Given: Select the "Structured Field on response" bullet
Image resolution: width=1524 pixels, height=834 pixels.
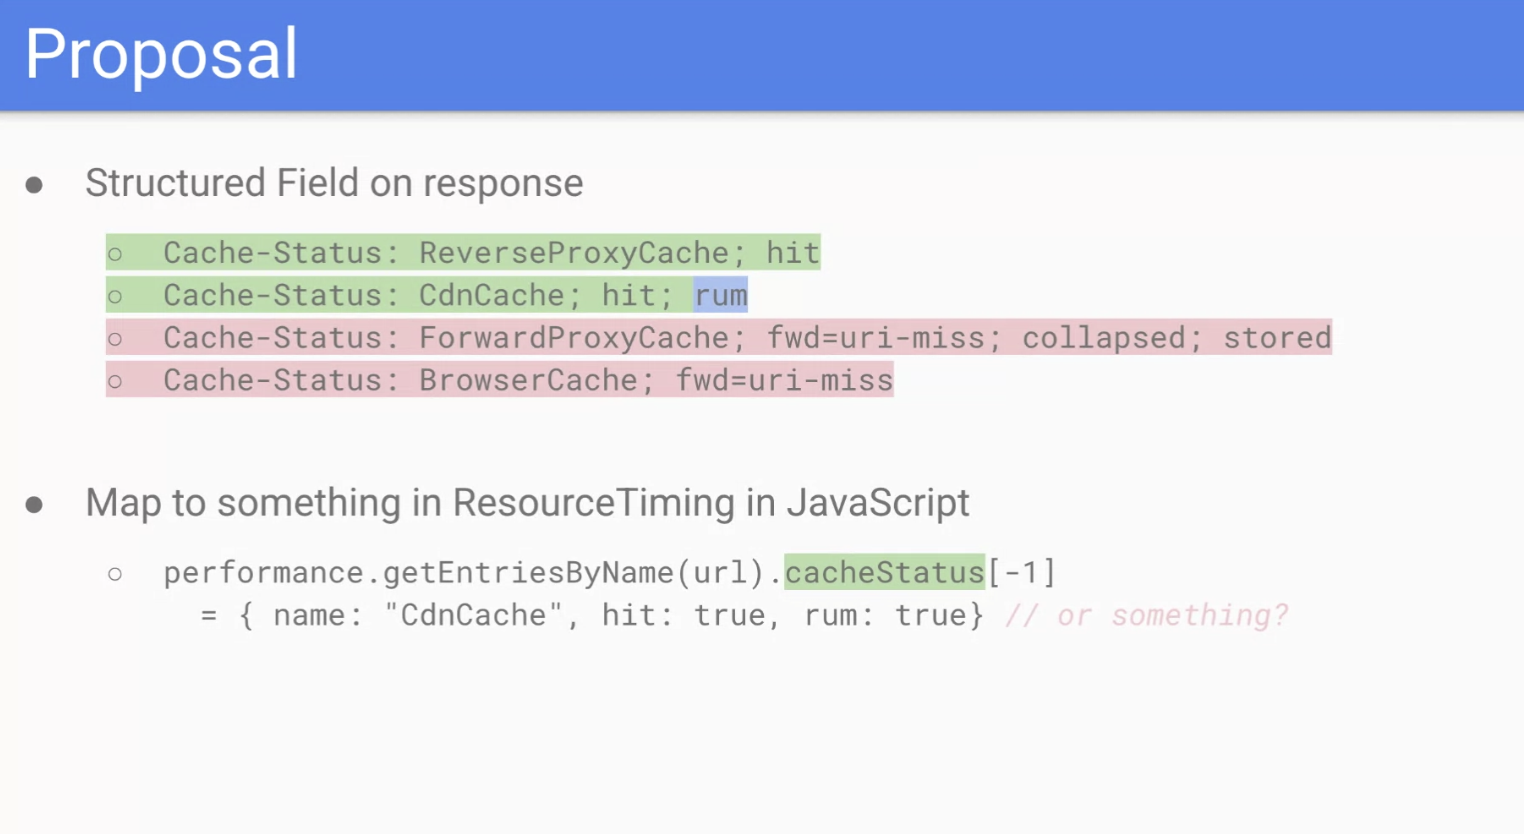Looking at the screenshot, I should pos(334,183).
